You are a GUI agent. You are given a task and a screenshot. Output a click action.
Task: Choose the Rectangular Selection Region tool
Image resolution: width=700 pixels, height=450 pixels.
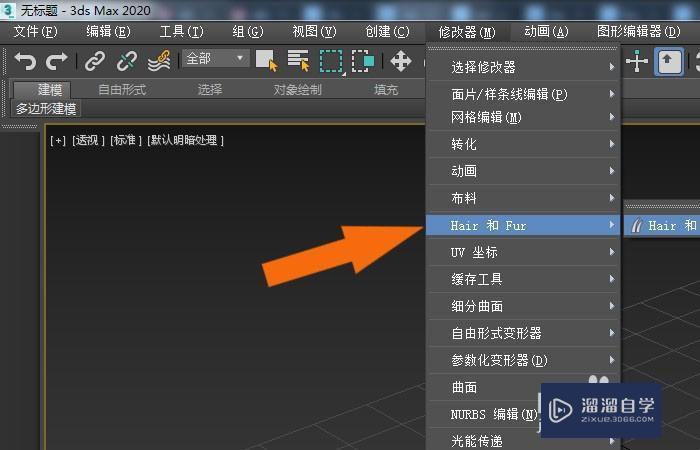tap(331, 61)
